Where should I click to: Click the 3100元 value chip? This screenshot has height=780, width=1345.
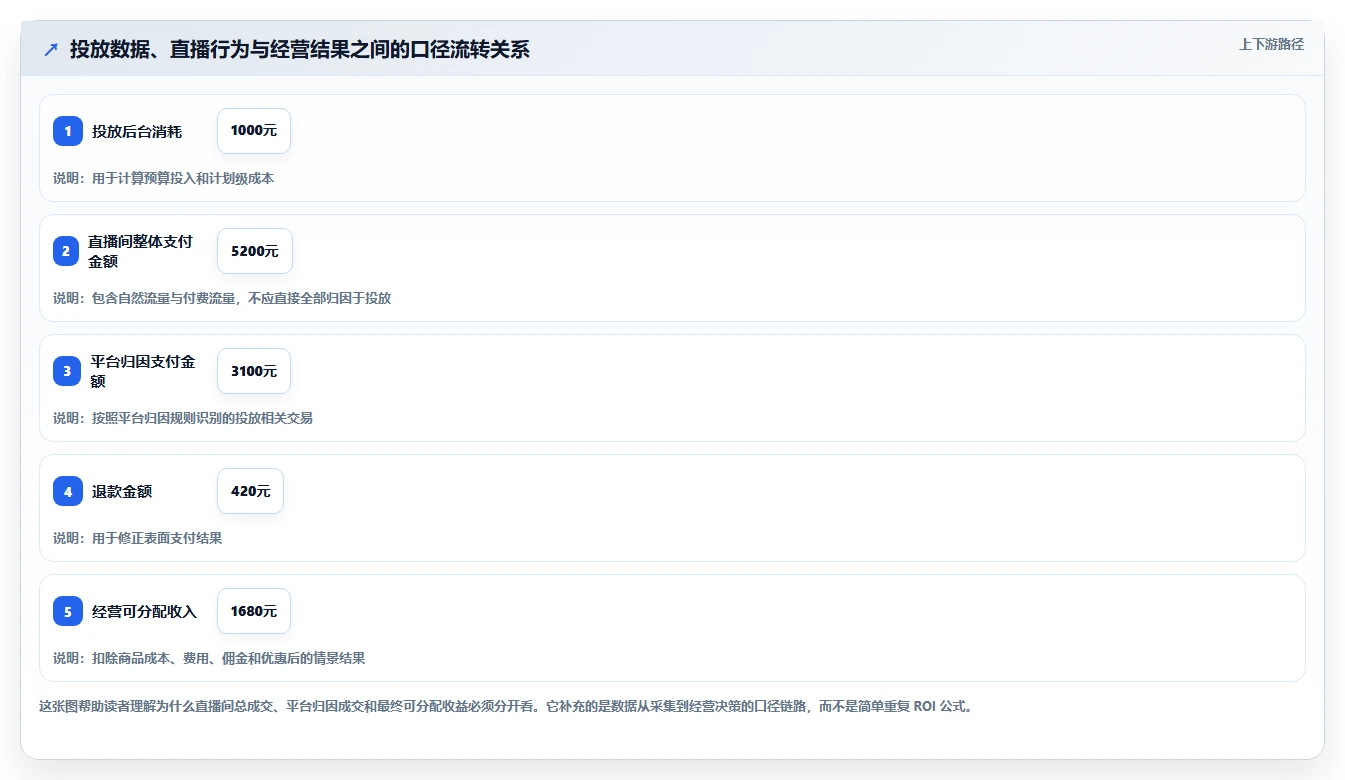click(x=254, y=371)
